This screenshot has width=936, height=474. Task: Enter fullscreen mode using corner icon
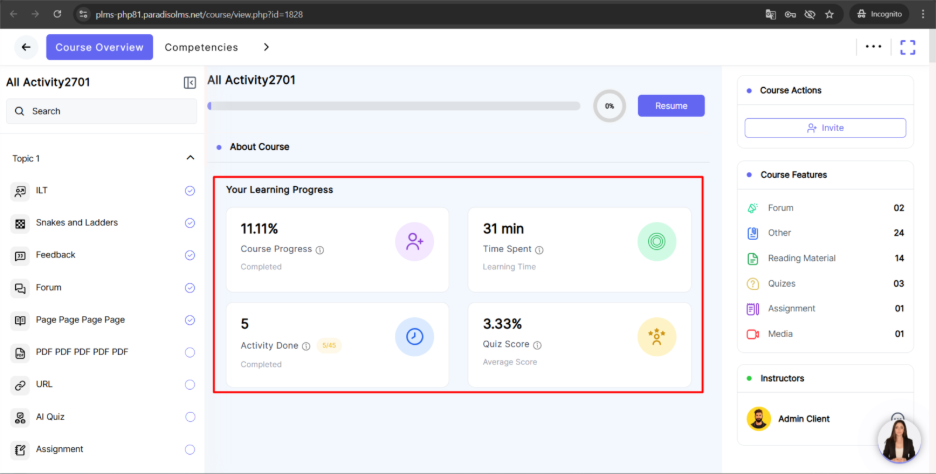(907, 47)
